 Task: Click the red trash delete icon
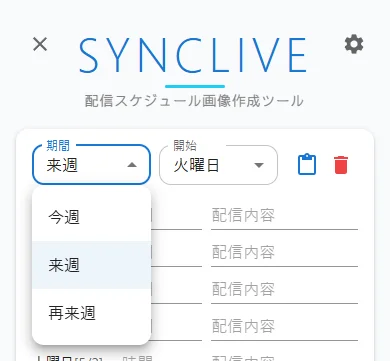[x=341, y=165]
